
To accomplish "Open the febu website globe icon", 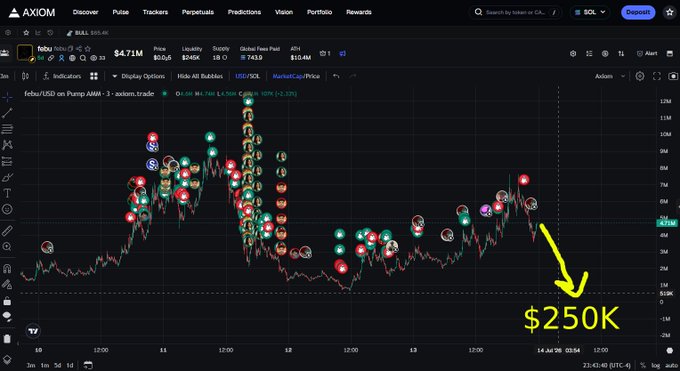I will (72, 58).
